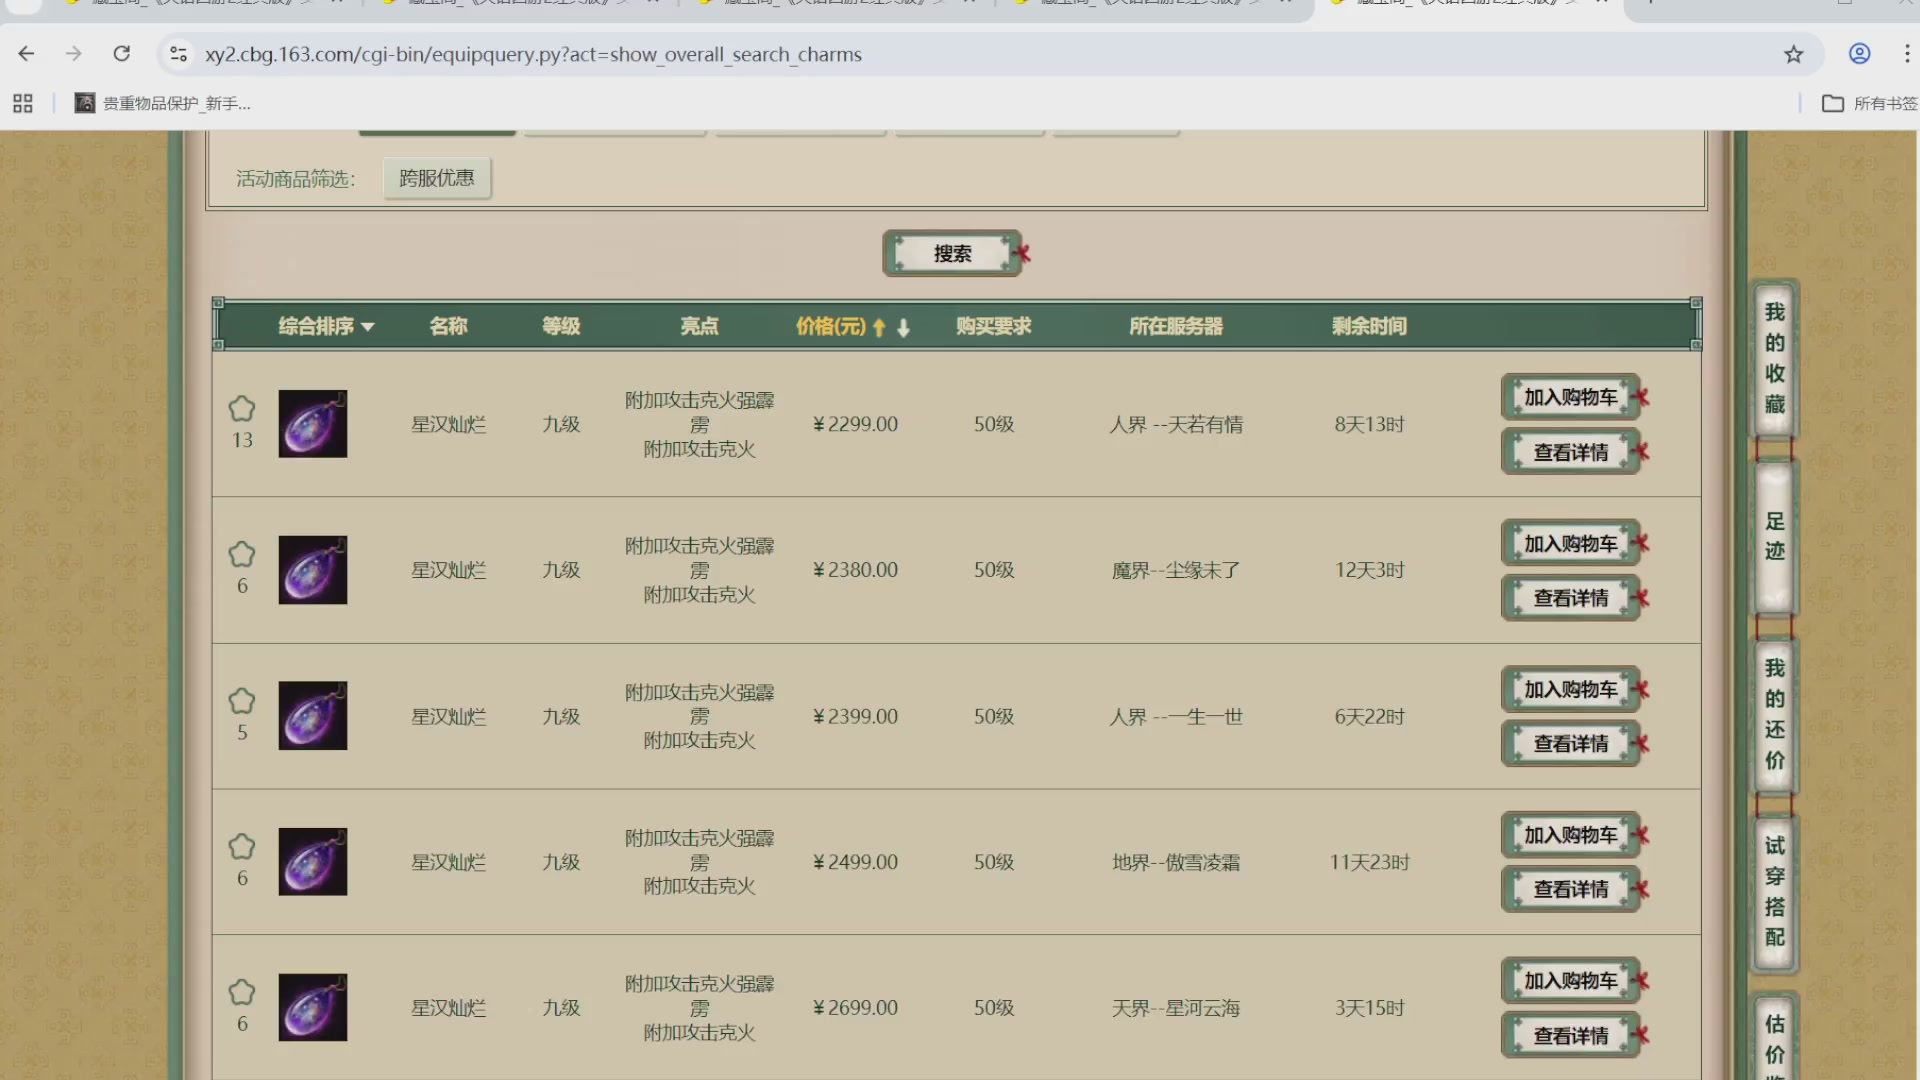Bookmark page with star icon
1920x1080 pixels.
[1793, 54]
